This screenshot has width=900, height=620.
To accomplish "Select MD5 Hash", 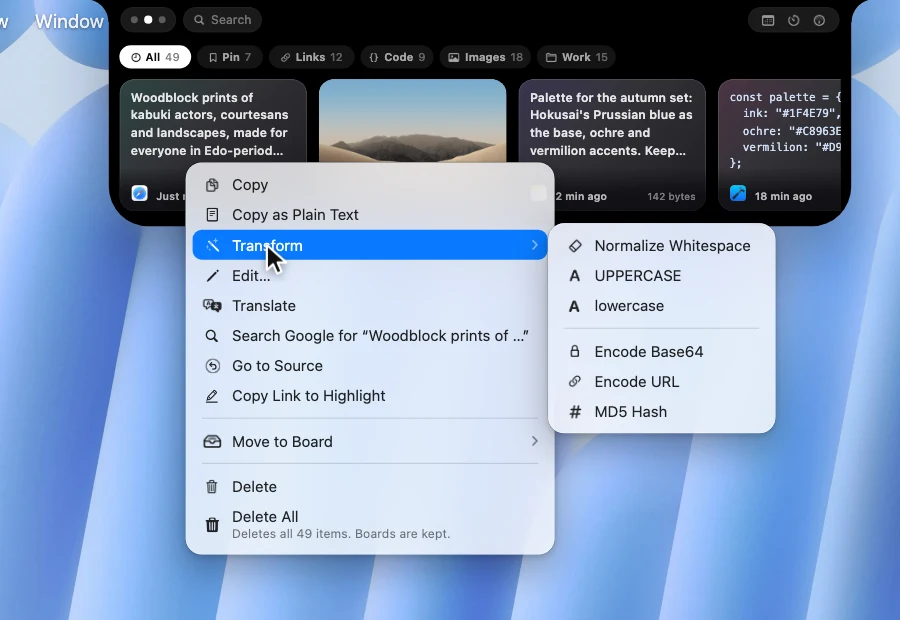I will [661, 412].
